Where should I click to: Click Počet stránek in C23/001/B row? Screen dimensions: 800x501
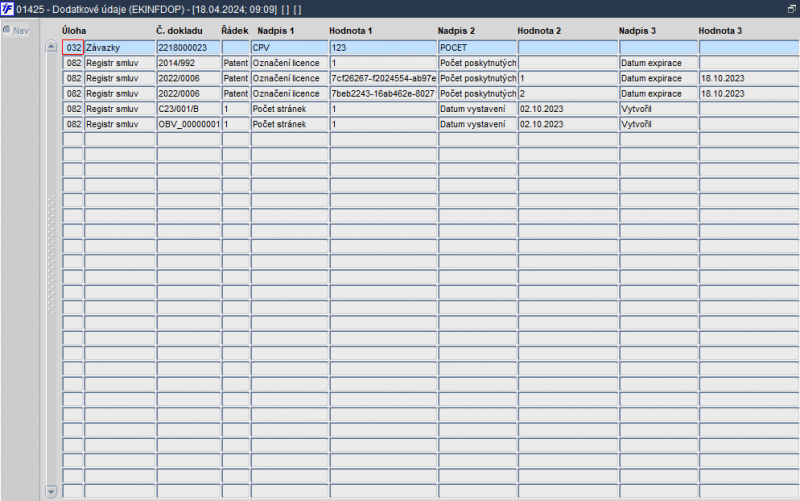[289, 109]
